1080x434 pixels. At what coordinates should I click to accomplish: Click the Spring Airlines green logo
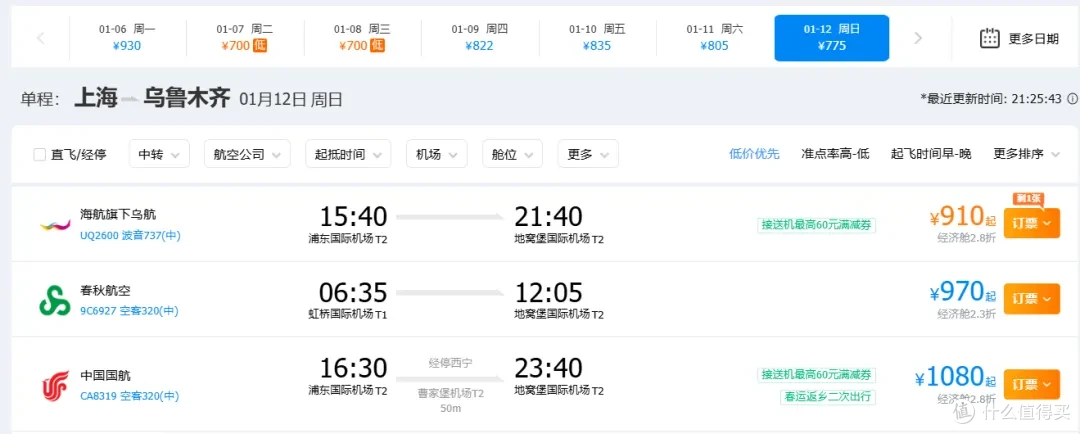click(x=54, y=299)
